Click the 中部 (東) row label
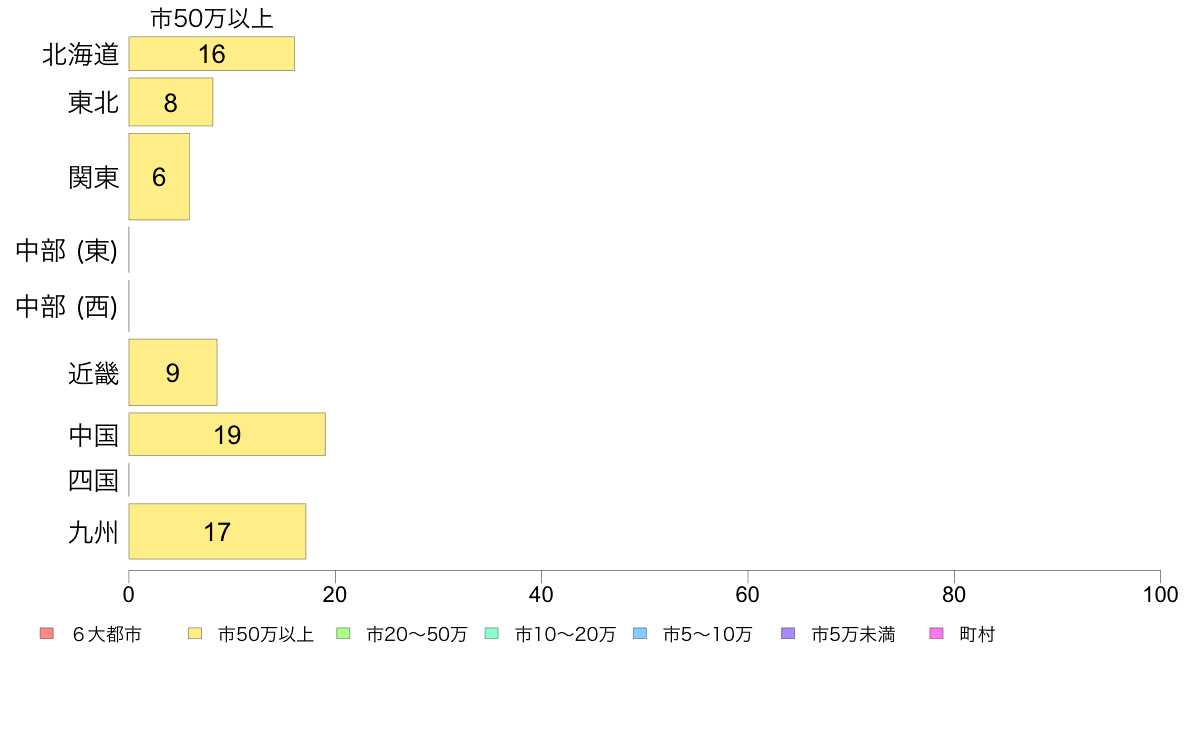The image size is (1188, 736). 67,250
